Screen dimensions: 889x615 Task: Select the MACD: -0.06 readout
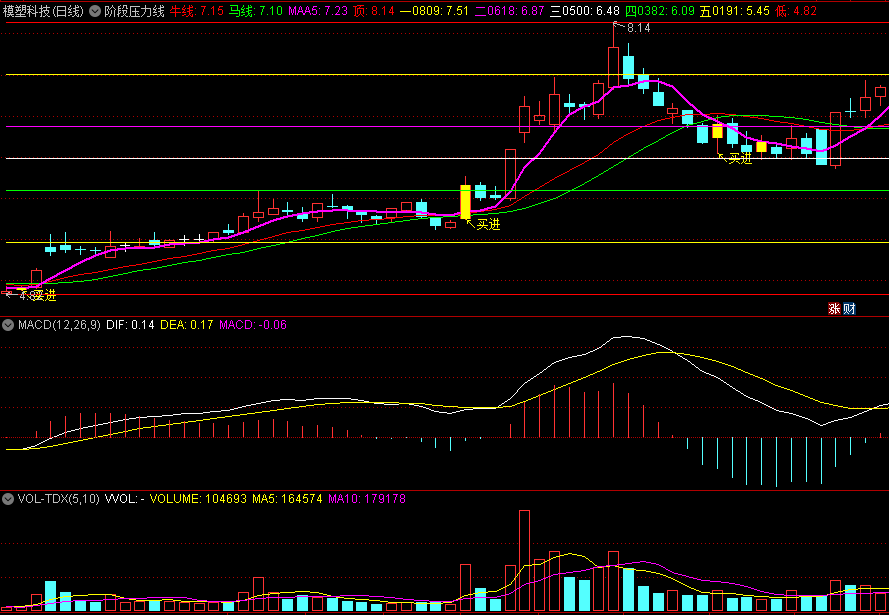[253, 325]
